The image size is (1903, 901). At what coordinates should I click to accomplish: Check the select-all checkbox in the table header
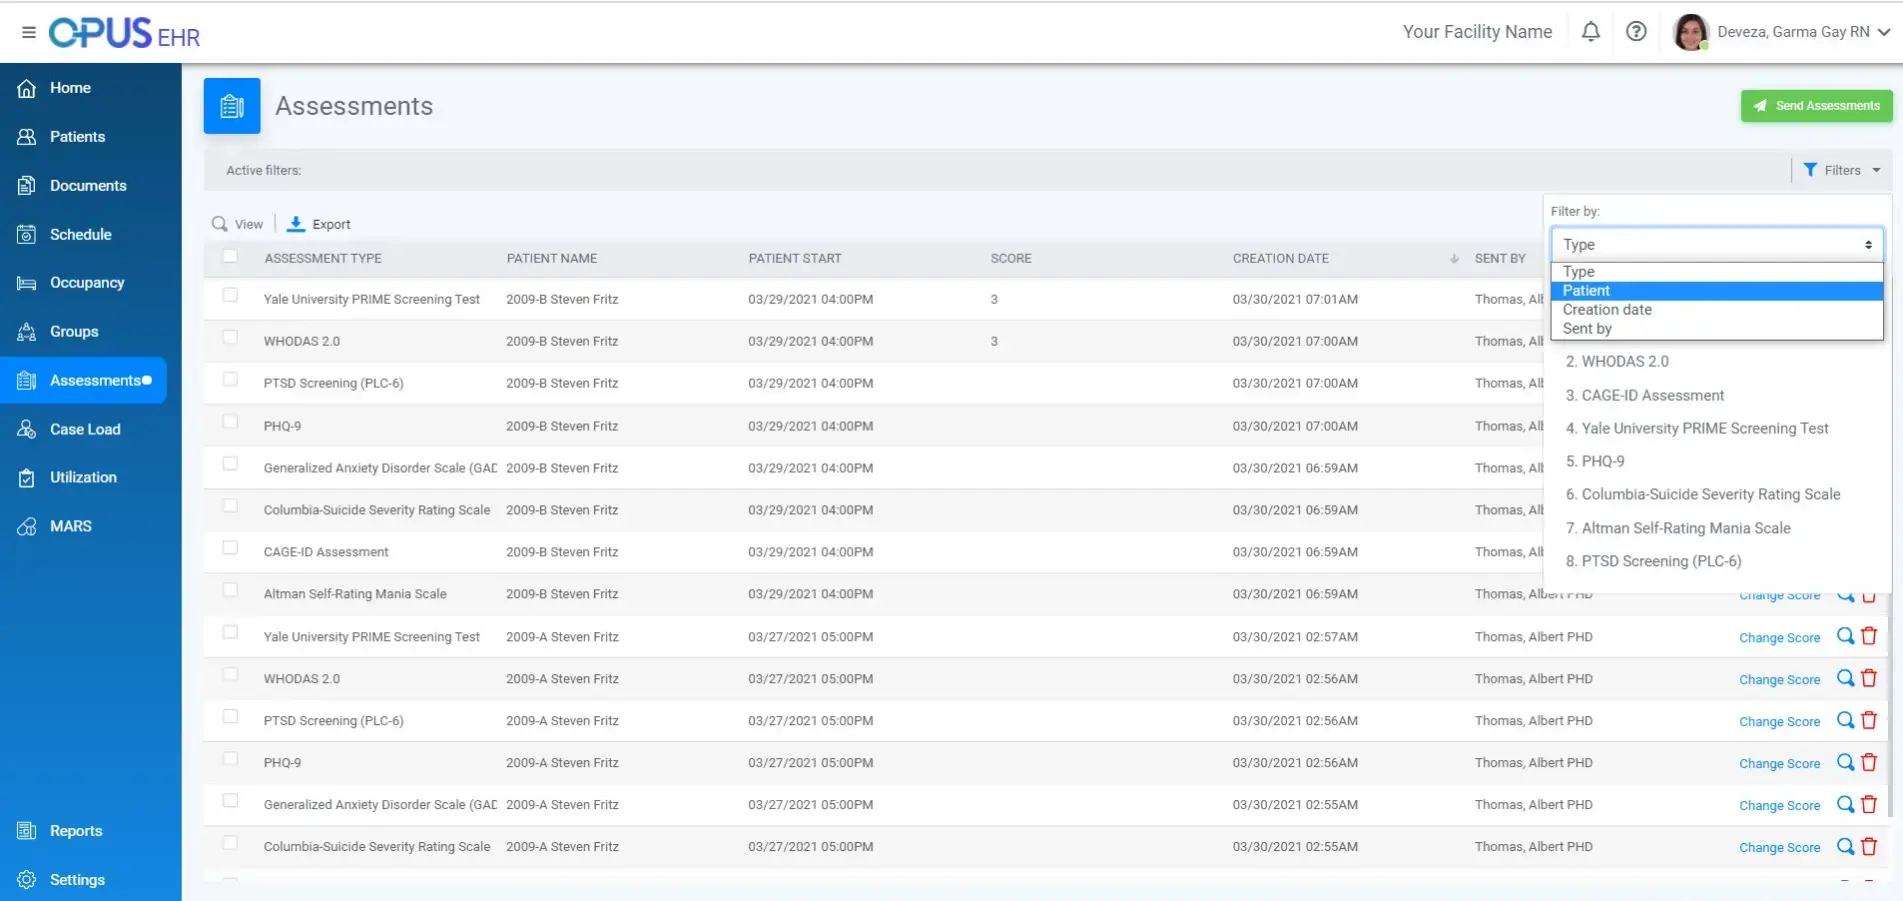coord(230,256)
